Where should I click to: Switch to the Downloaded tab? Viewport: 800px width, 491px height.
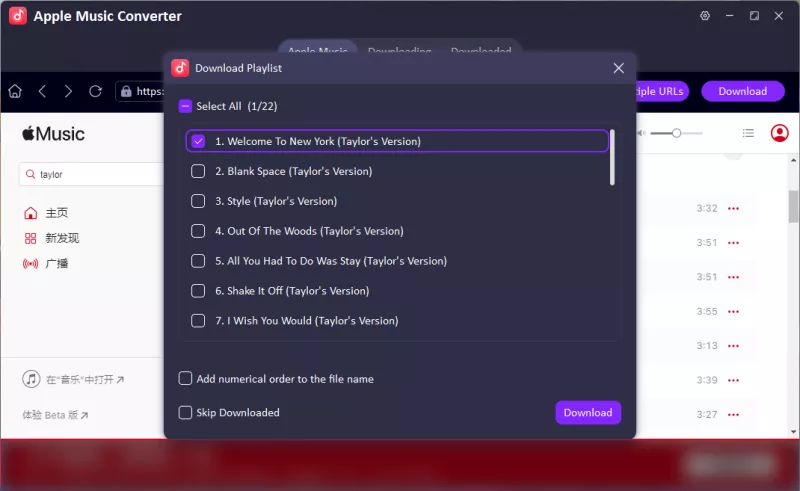(x=481, y=51)
